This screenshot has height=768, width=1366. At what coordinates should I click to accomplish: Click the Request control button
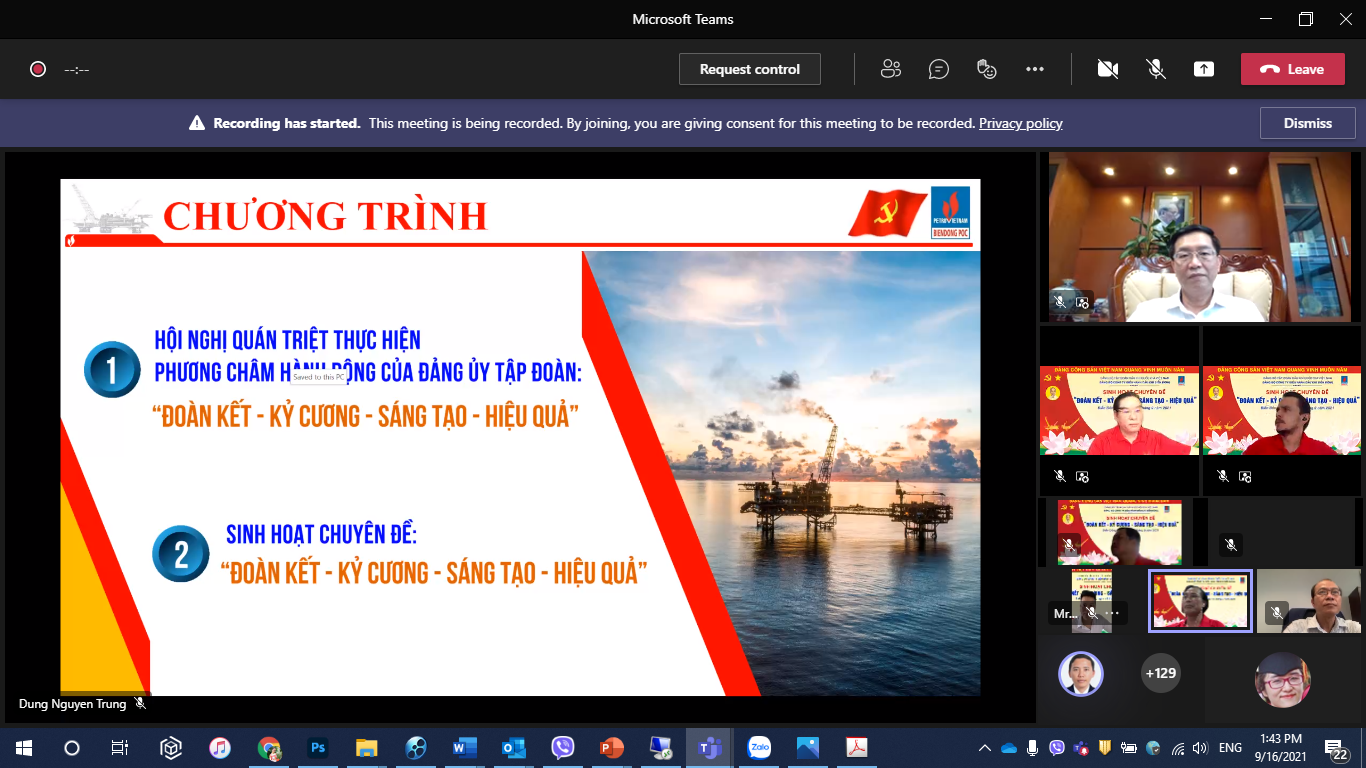[749, 69]
